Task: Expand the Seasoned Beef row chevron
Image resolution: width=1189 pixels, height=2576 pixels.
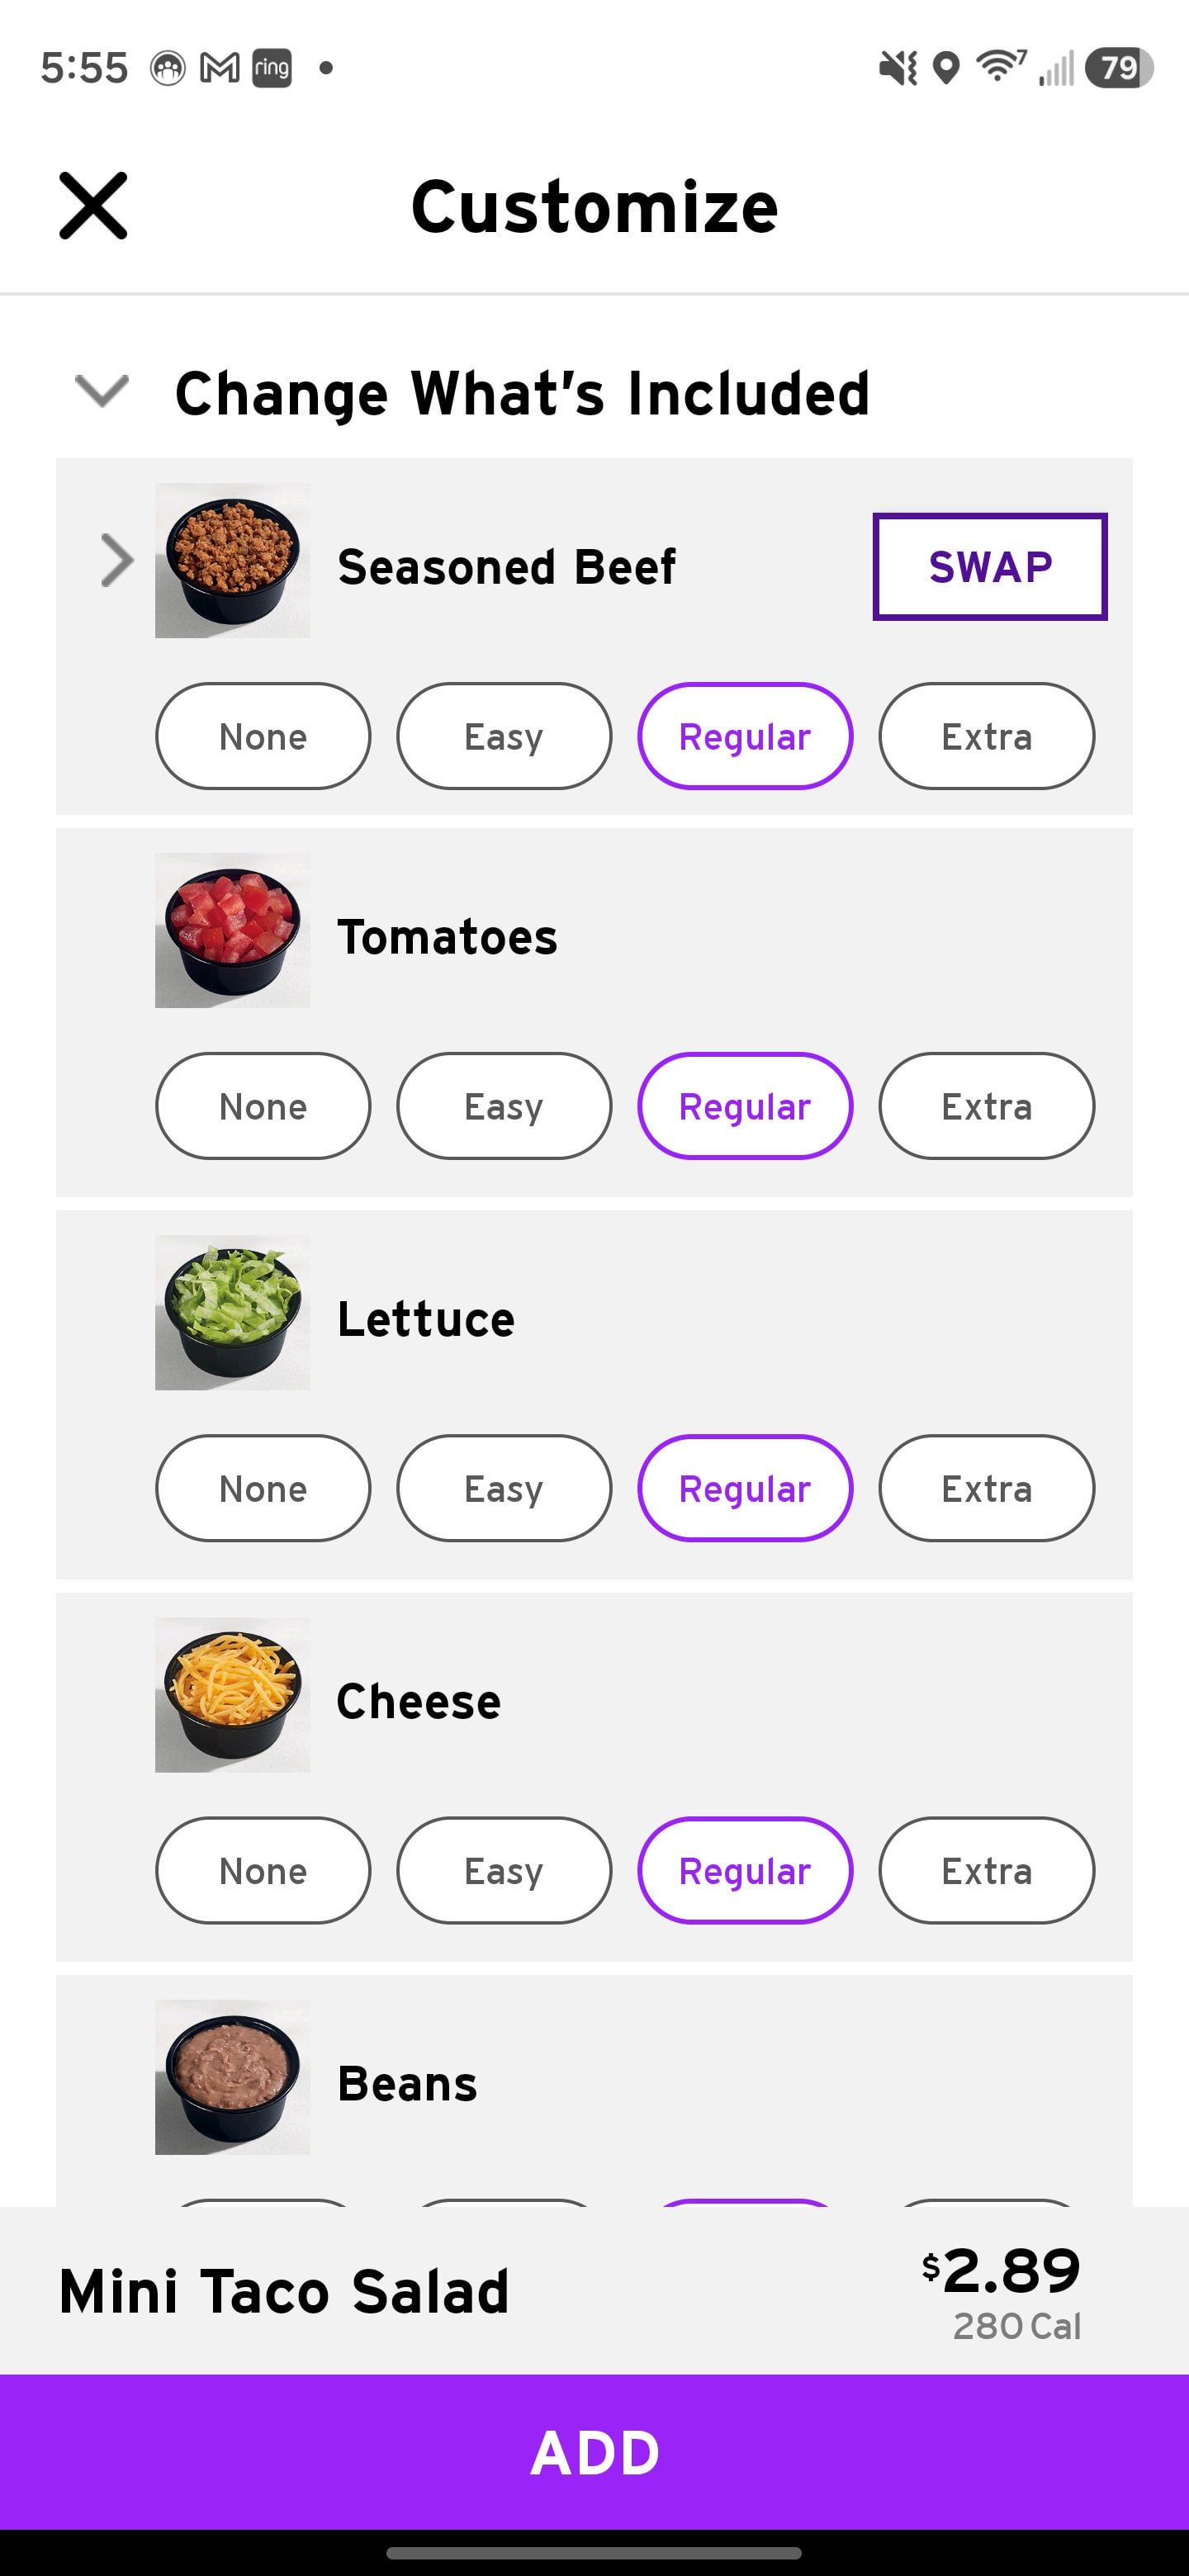Action: pos(117,560)
